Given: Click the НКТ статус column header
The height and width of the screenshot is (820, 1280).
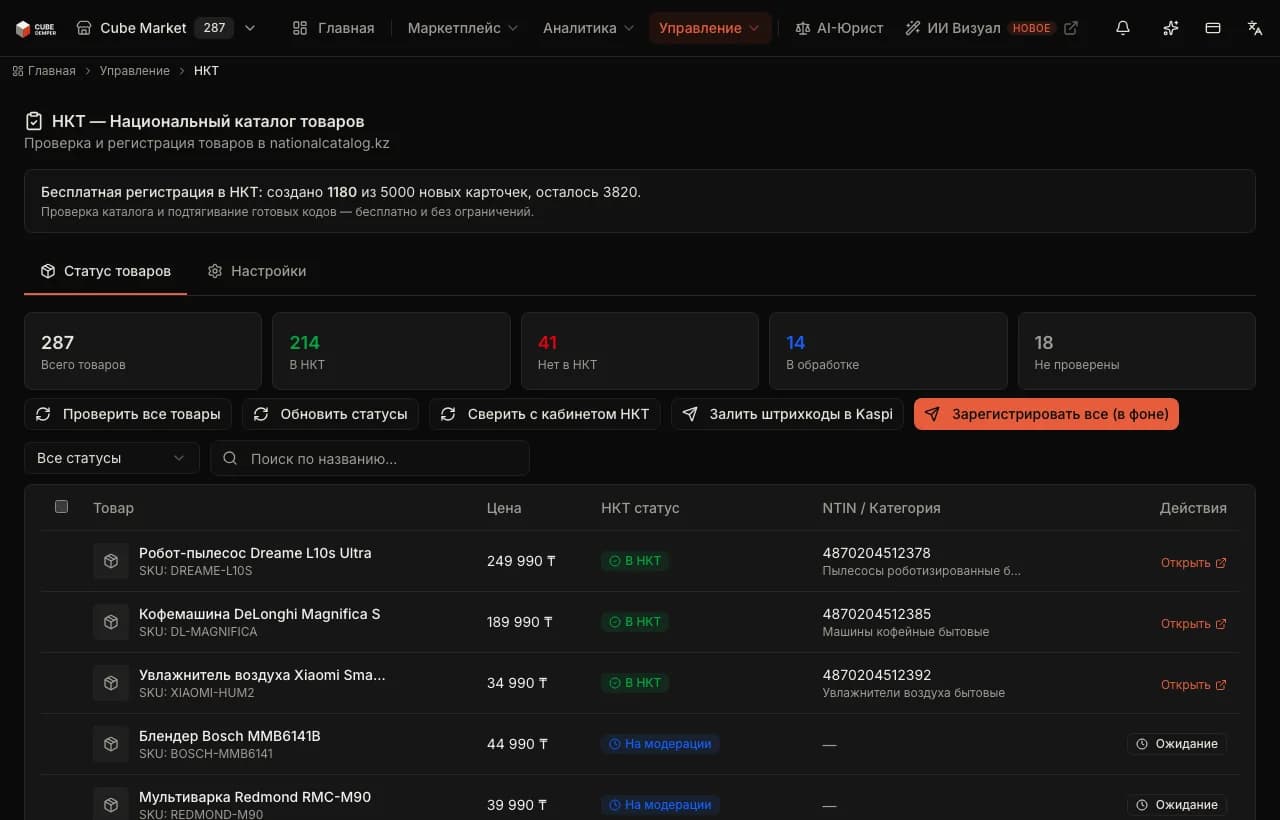Looking at the screenshot, I should [x=640, y=508].
